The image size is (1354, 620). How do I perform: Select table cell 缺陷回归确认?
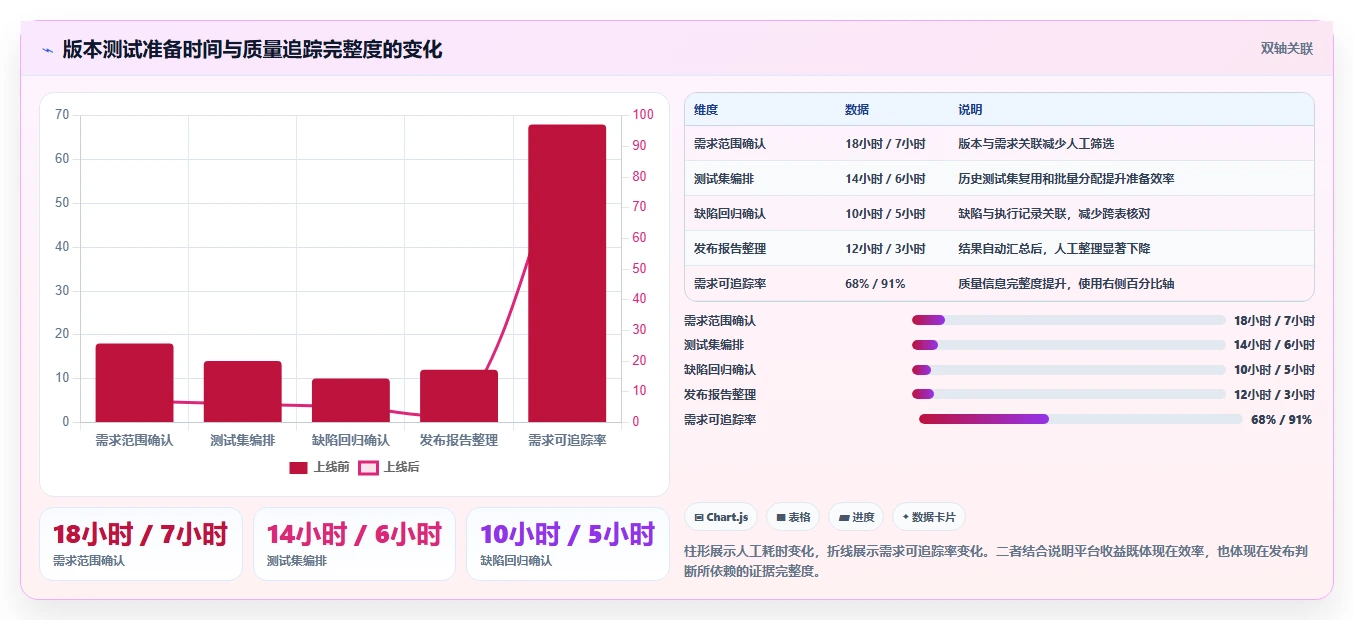[730, 214]
